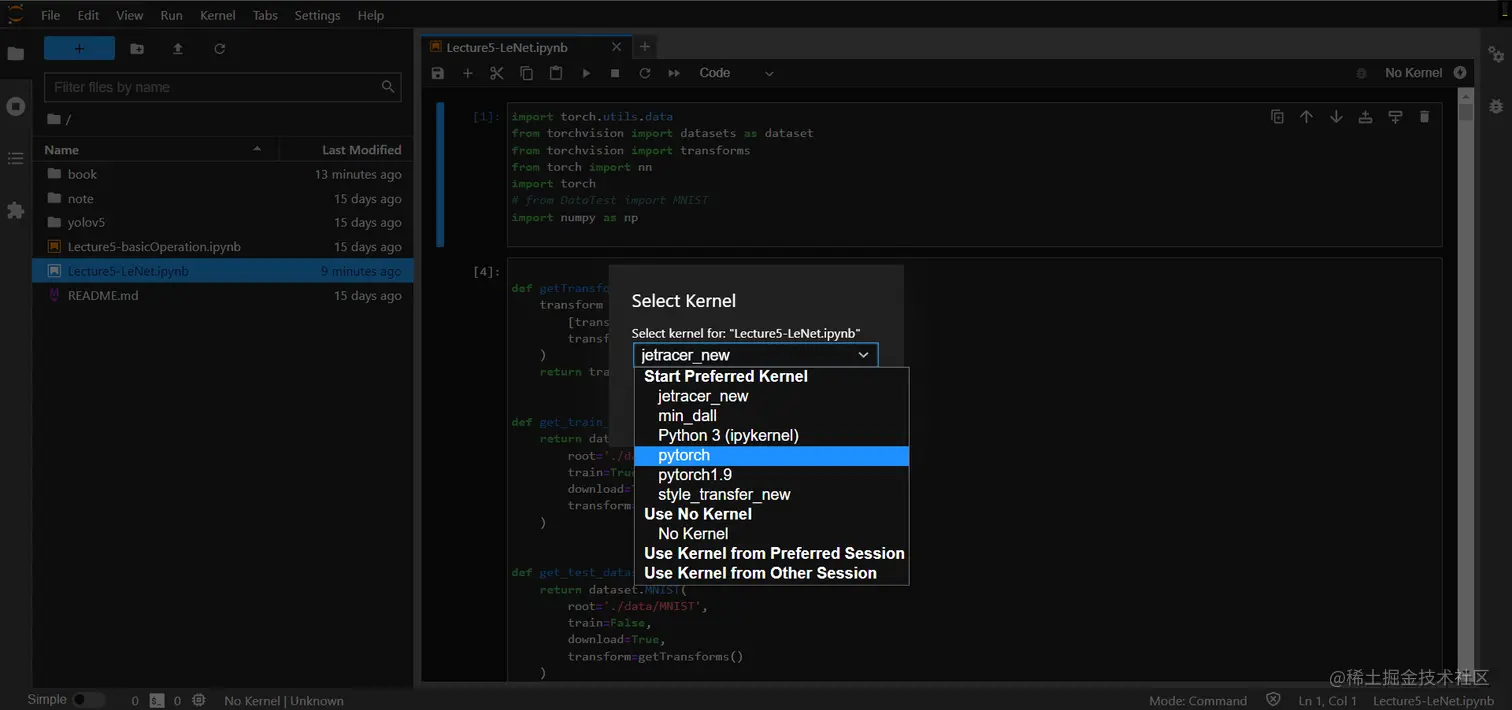The width and height of the screenshot is (1512, 710).
Task: Click the blue new launcher button
Action: 79,49
